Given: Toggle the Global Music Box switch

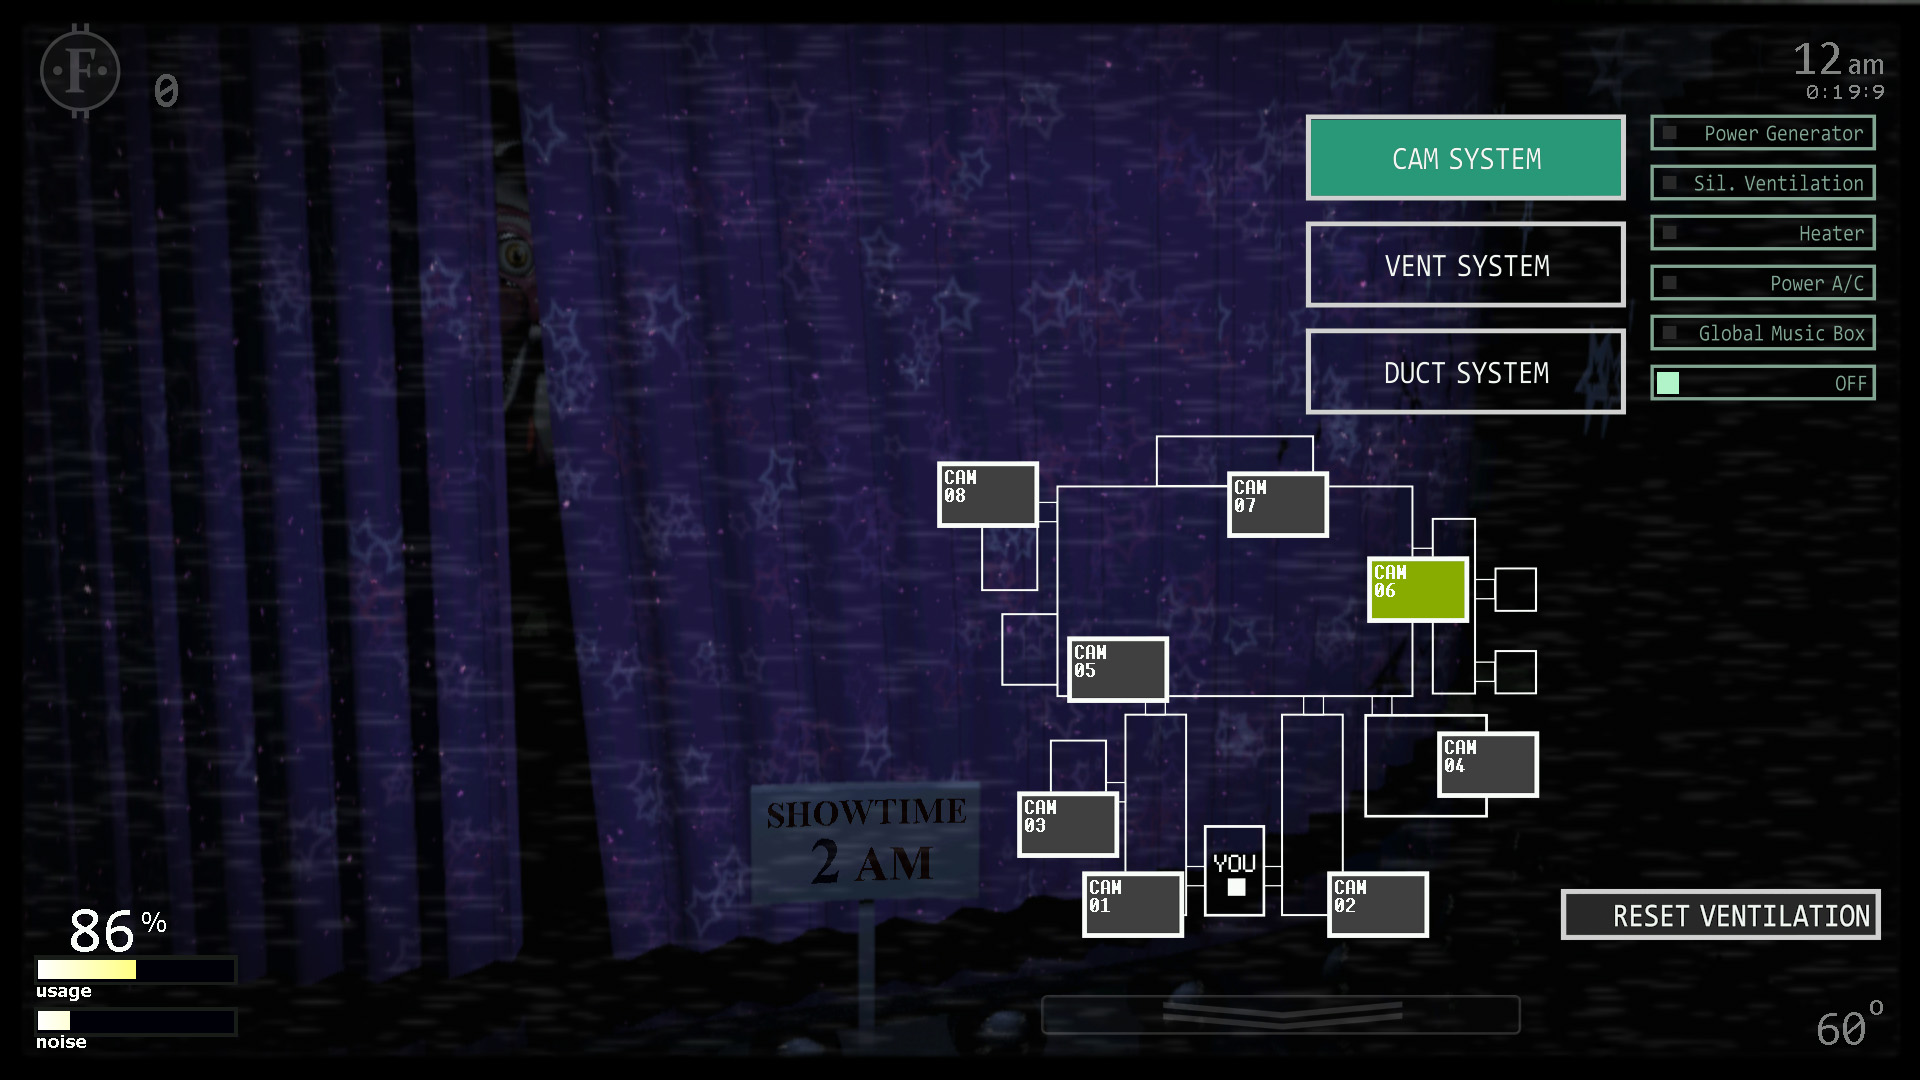Looking at the screenshot, I should click(x=1668, y=332).
